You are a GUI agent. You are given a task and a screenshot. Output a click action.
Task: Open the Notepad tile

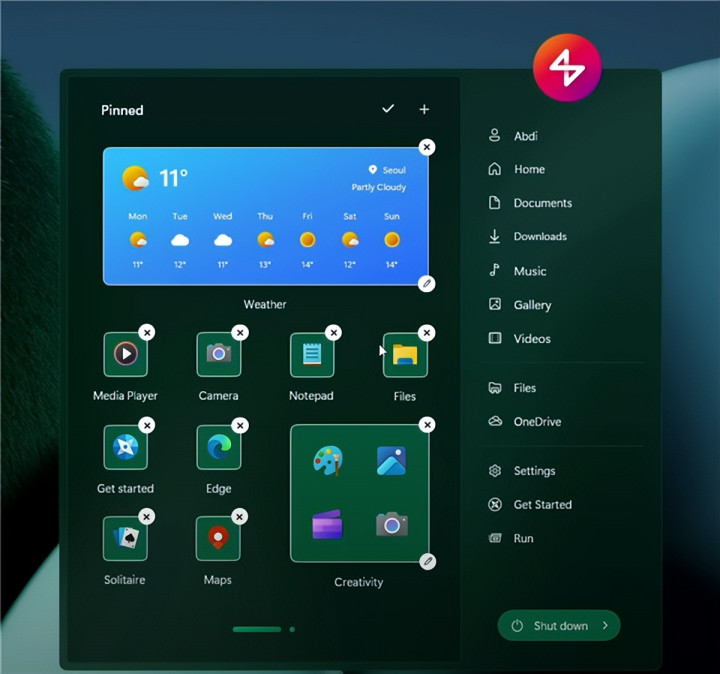coord(312,354)
